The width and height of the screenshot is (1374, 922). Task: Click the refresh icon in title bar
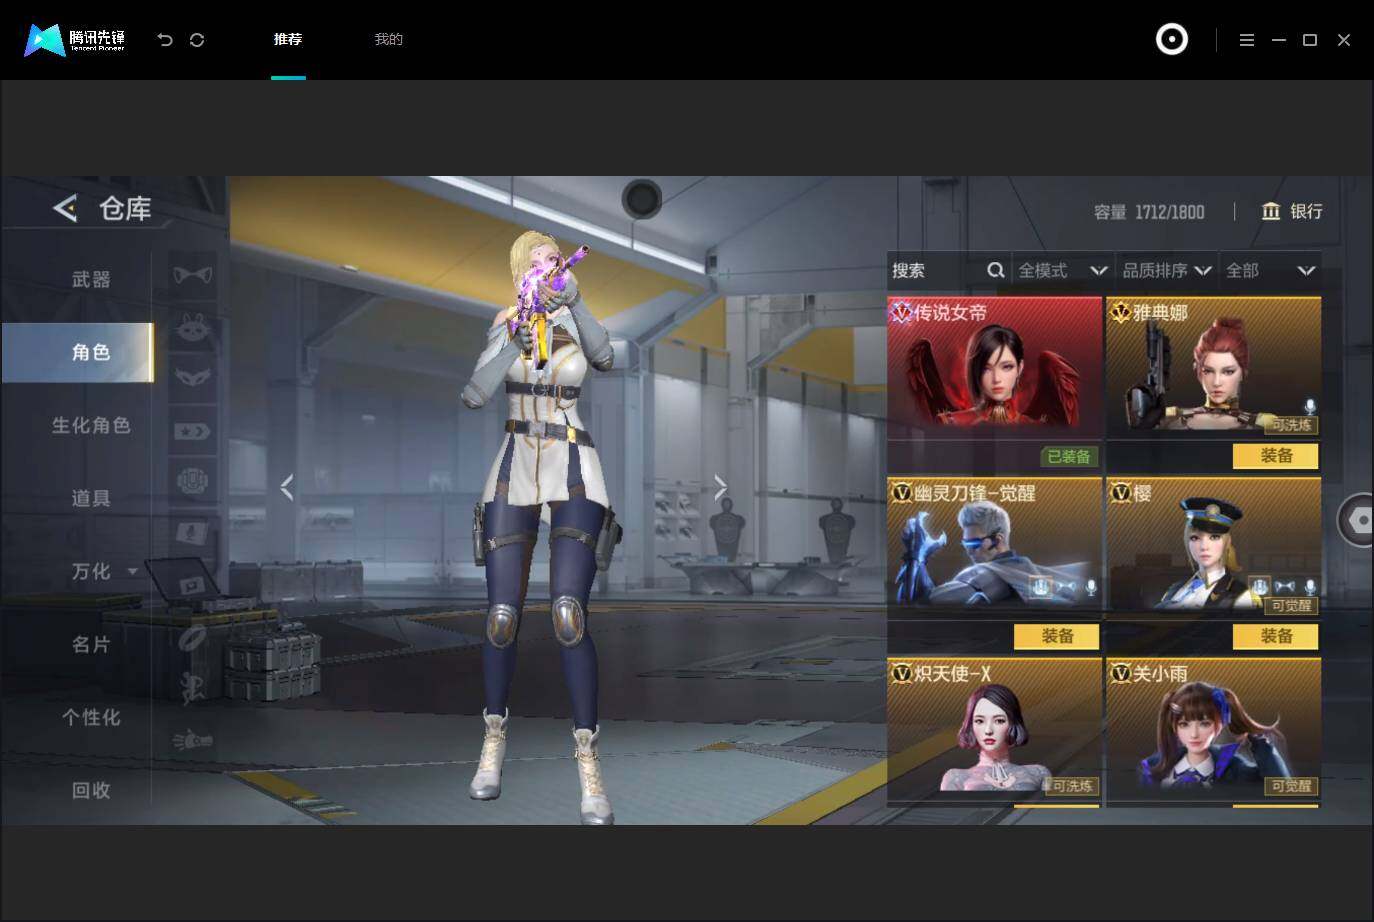point(197,40)
